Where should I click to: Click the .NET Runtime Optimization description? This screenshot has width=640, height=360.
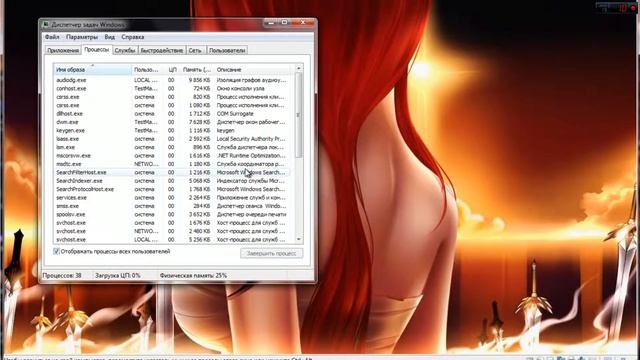251,156
